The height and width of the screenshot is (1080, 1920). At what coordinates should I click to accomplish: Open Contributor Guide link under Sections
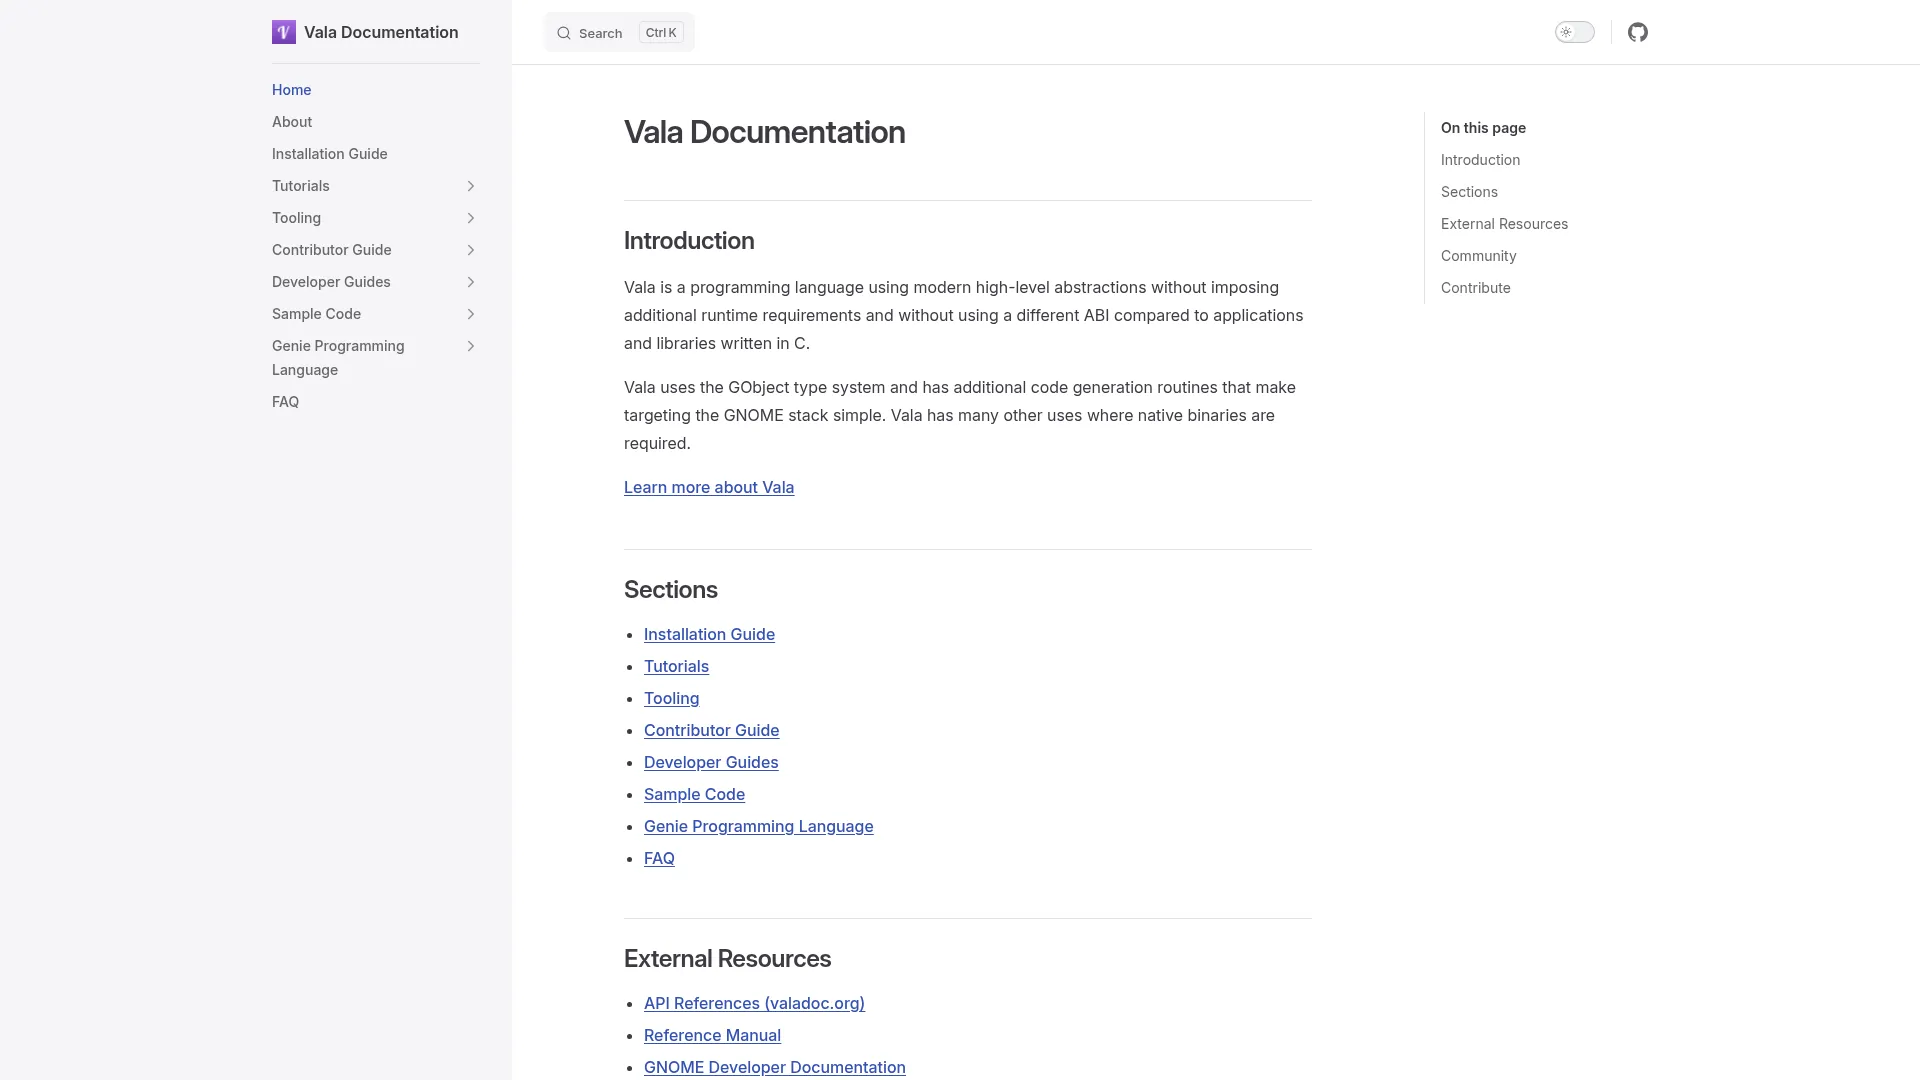point(711,730)
